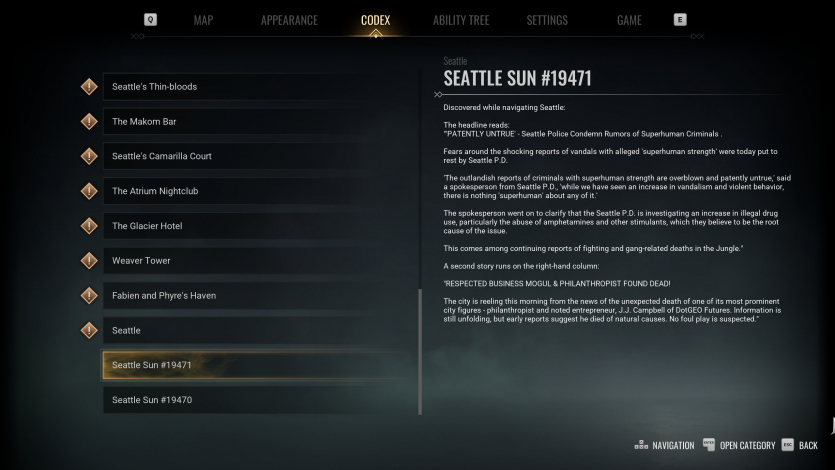
Task: Switch to the Map tab
Action: pos(203,20)
